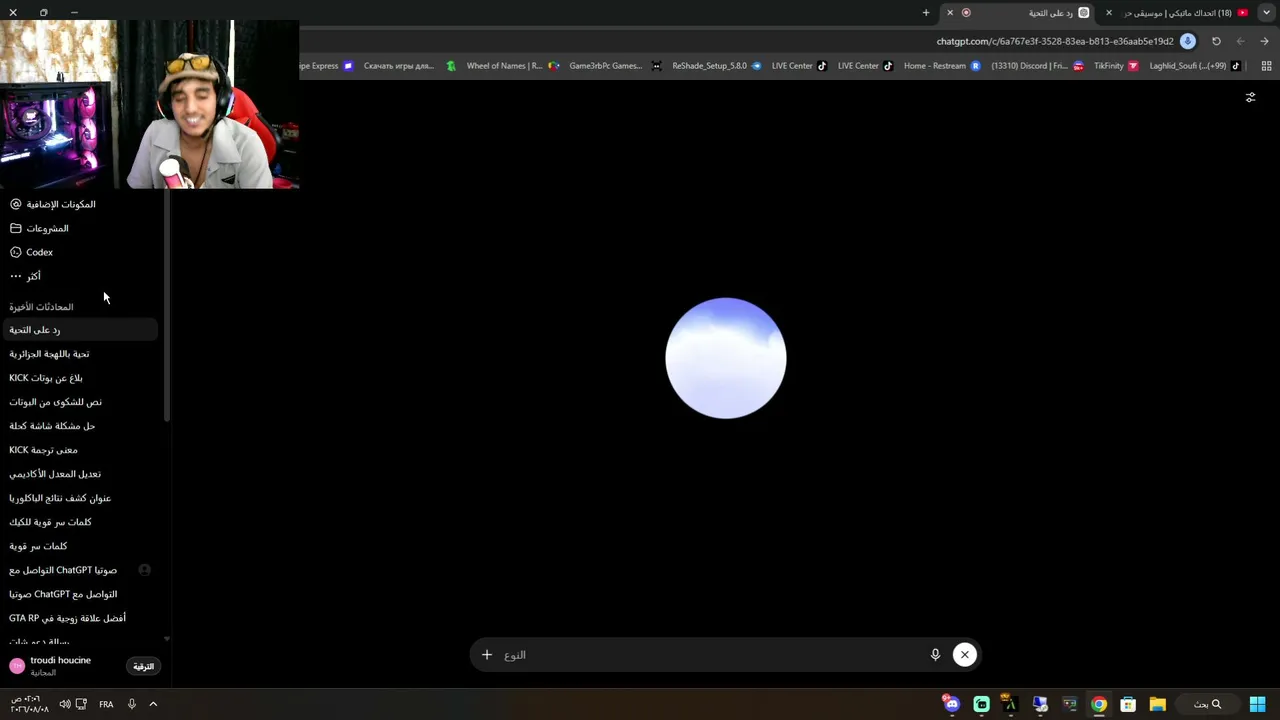Open the Codex icon in sidebar
The height and width of the screenshot is (720, 1280).
[15, 252]
